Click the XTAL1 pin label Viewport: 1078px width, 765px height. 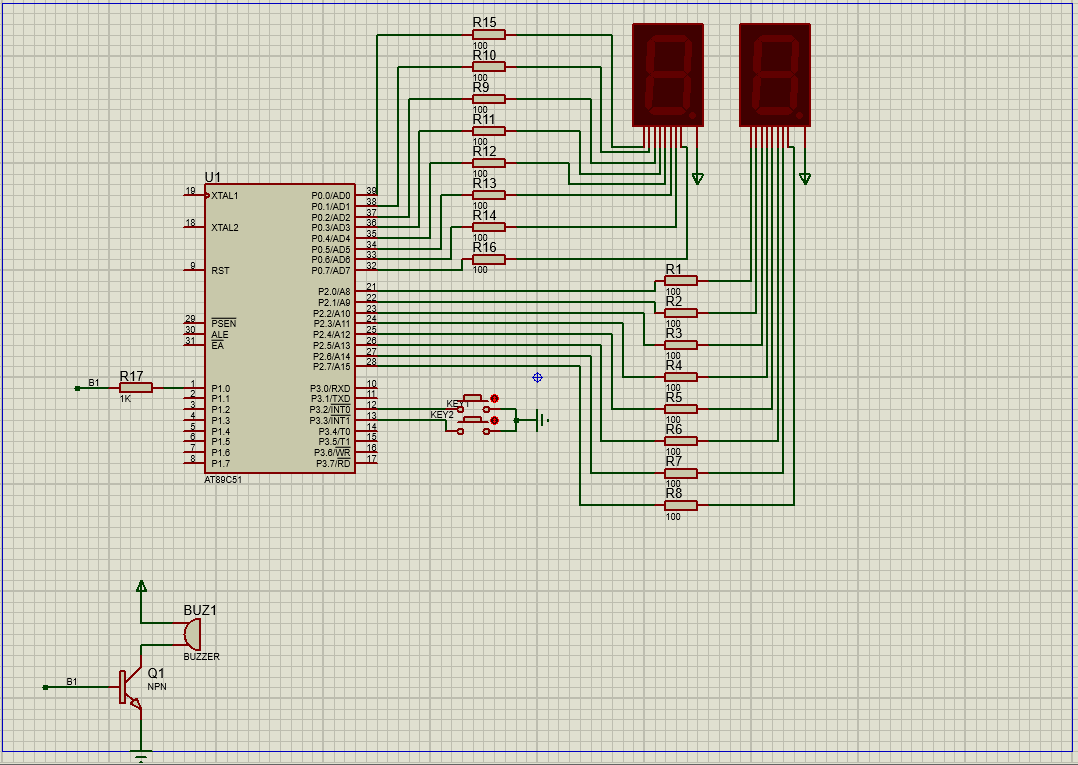click(225, 196)
